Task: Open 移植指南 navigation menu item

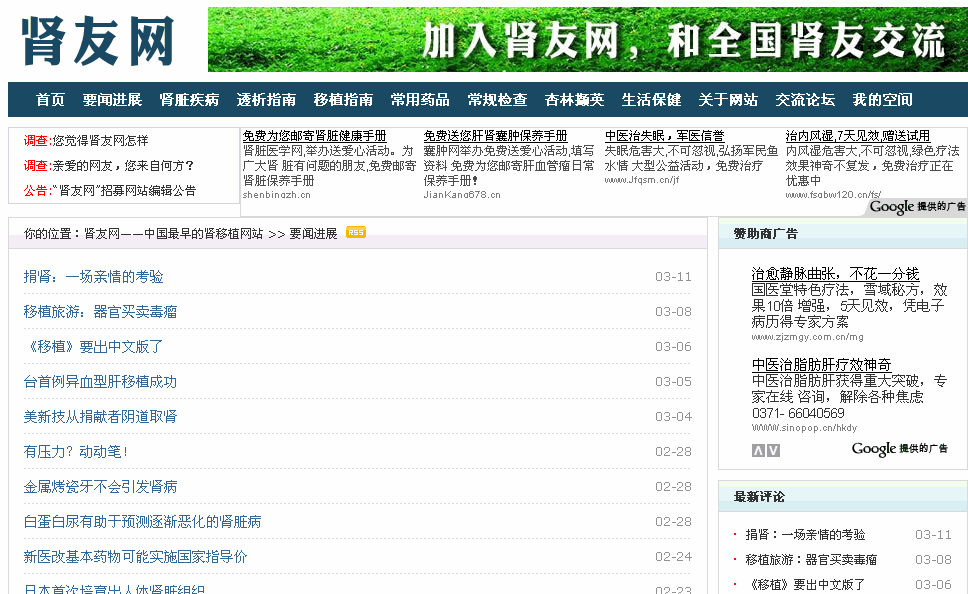Action: coord(343,100)
